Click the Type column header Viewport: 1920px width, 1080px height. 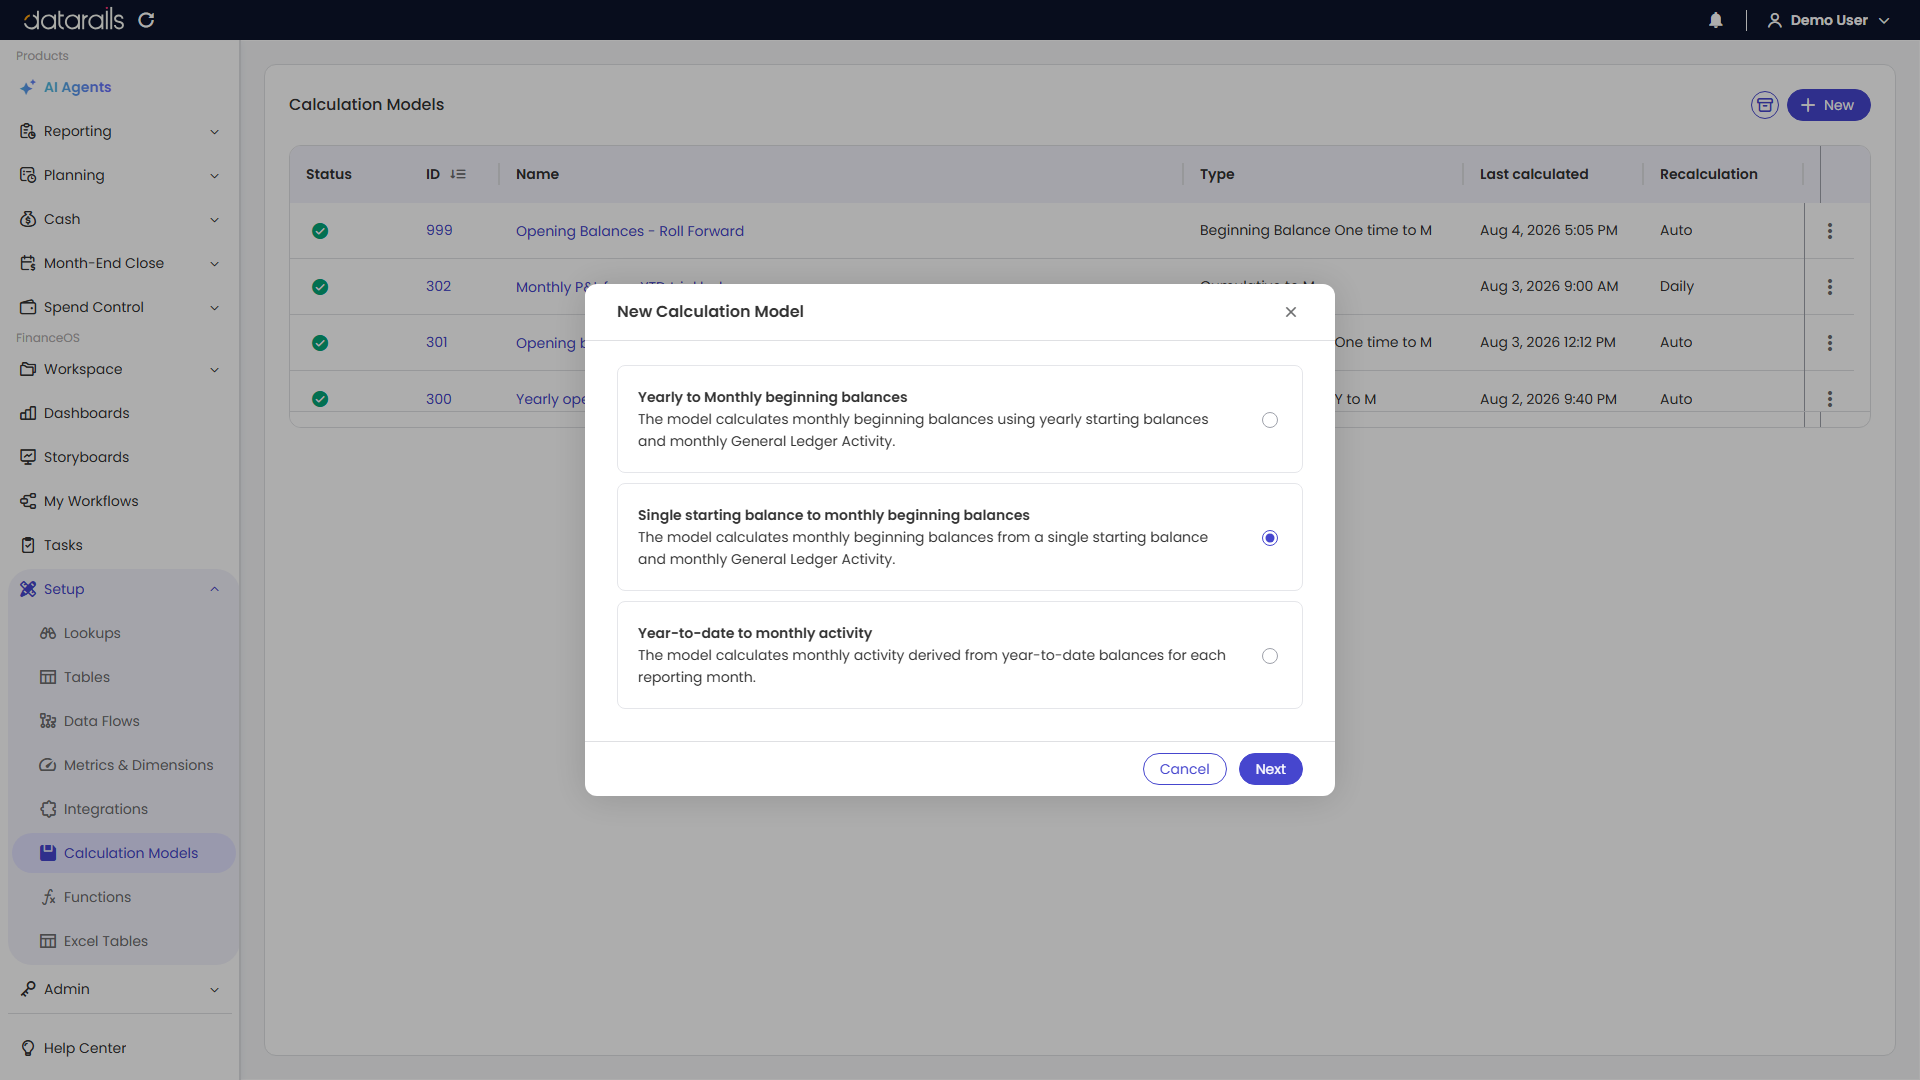point(1217,174)
